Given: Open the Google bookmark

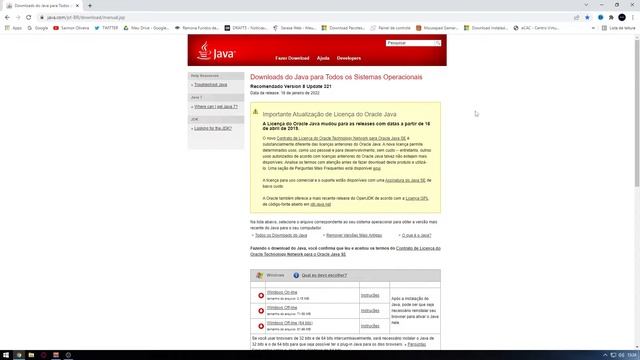Looking at the screenshot, I should click(x=38, y=28).
